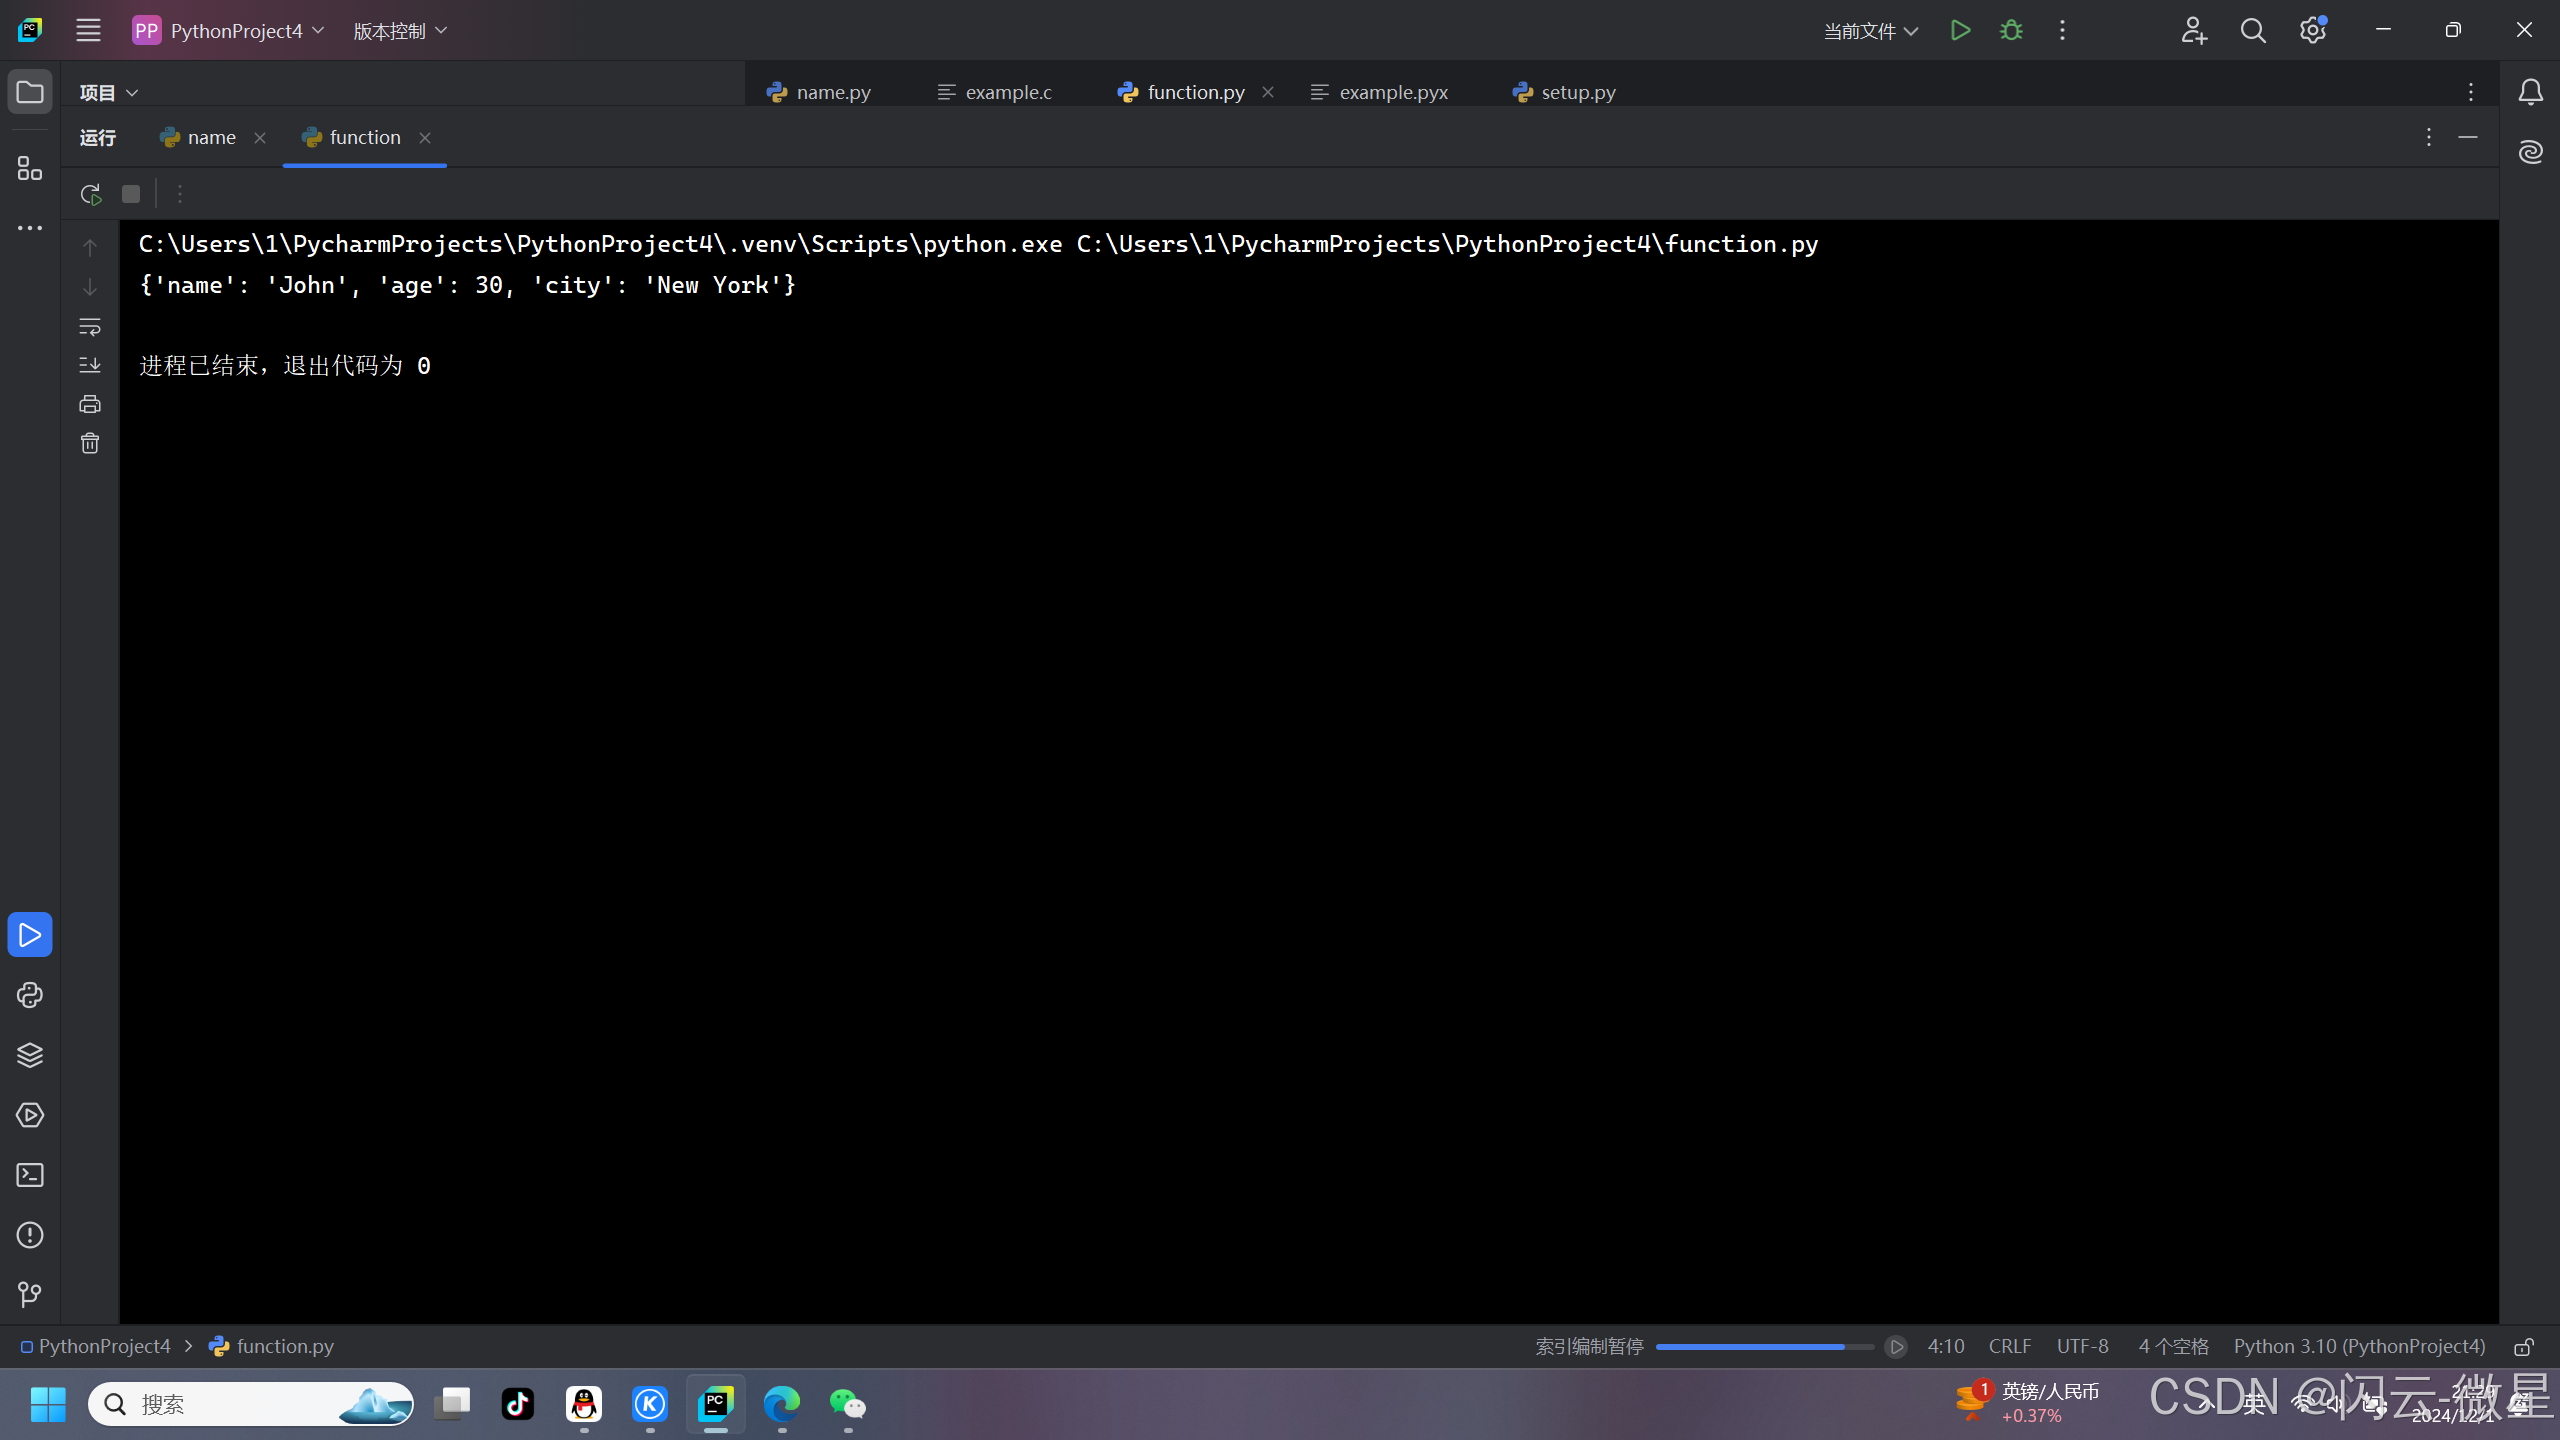Open Microsoft Edge from taskbar
Viewport: 2560px width, 1440px height.
coord(782,1404)
